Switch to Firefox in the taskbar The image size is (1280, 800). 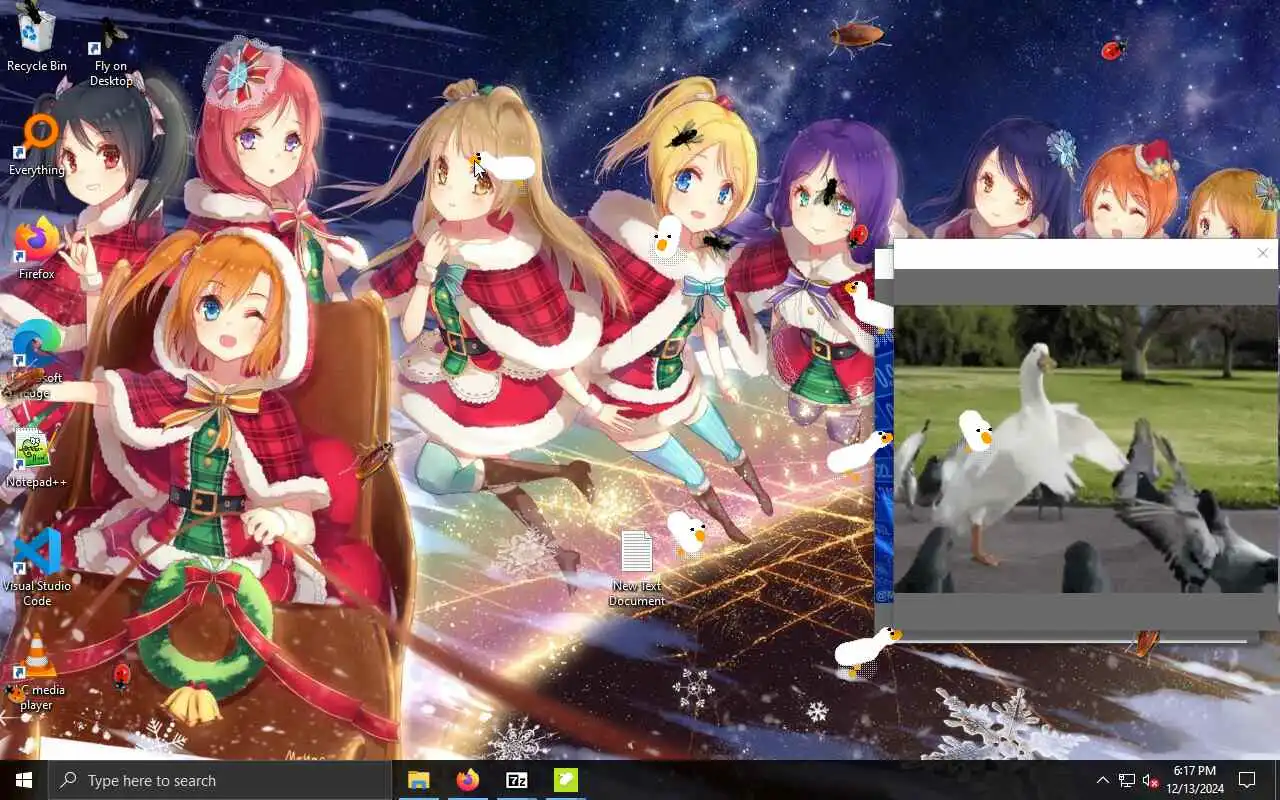click(x=467, y=780)
